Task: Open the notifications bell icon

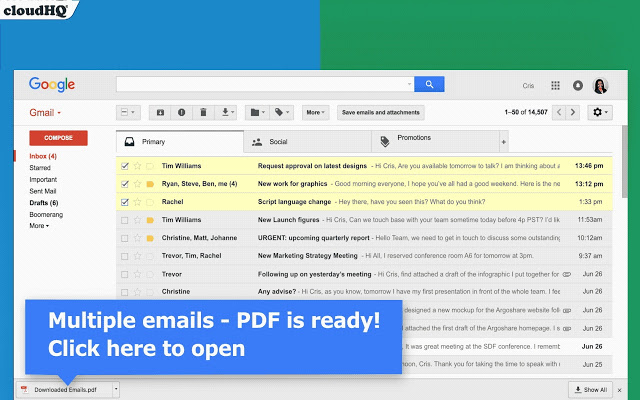Action: pos(578,85)
